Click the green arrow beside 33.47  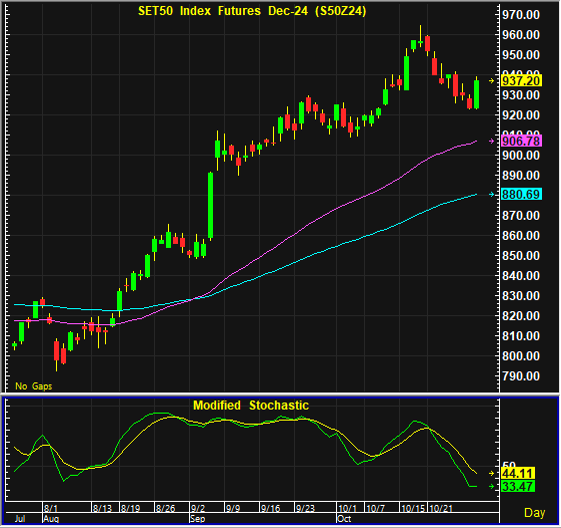pyautogui.click(x=492, y=487)
